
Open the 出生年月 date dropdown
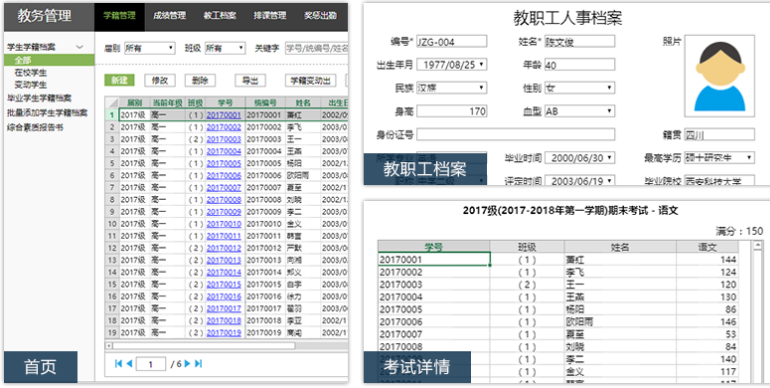pyautogui.click(x=452, y=64)
